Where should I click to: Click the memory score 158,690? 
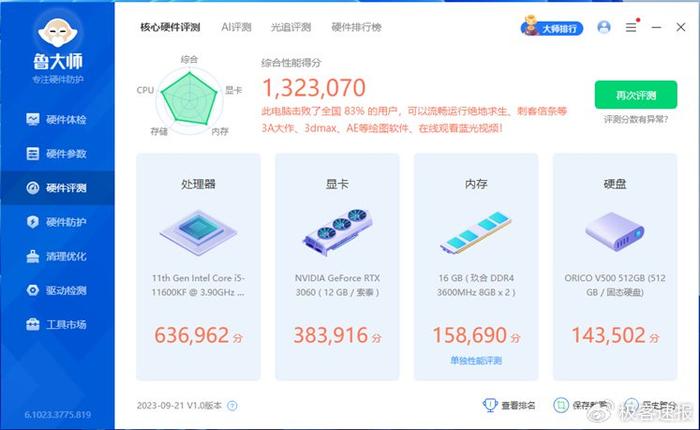coord(470,335)
